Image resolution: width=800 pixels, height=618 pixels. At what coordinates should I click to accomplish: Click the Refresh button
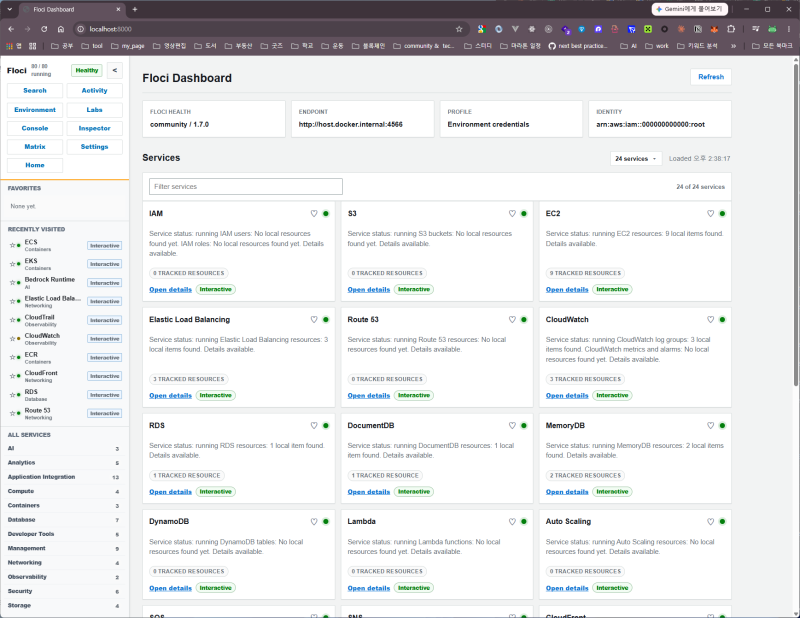711,77
